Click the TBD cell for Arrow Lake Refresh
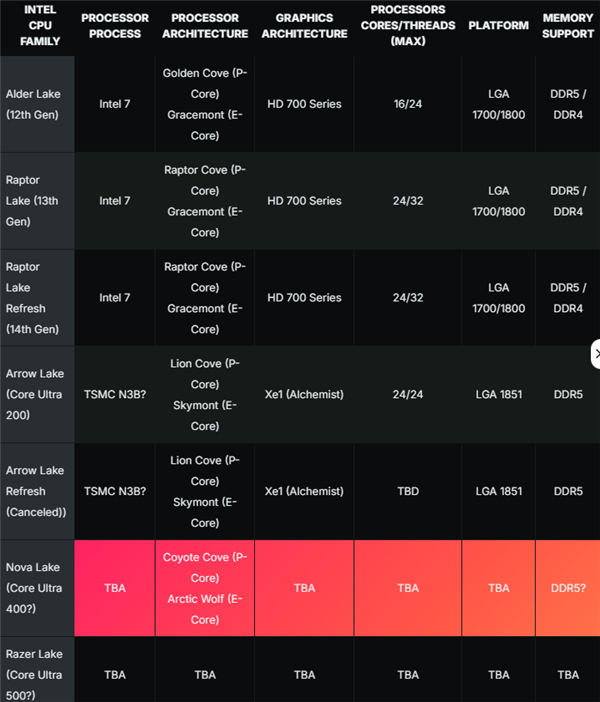This screenshot has height=702, width=600. [x=407, y=491]
